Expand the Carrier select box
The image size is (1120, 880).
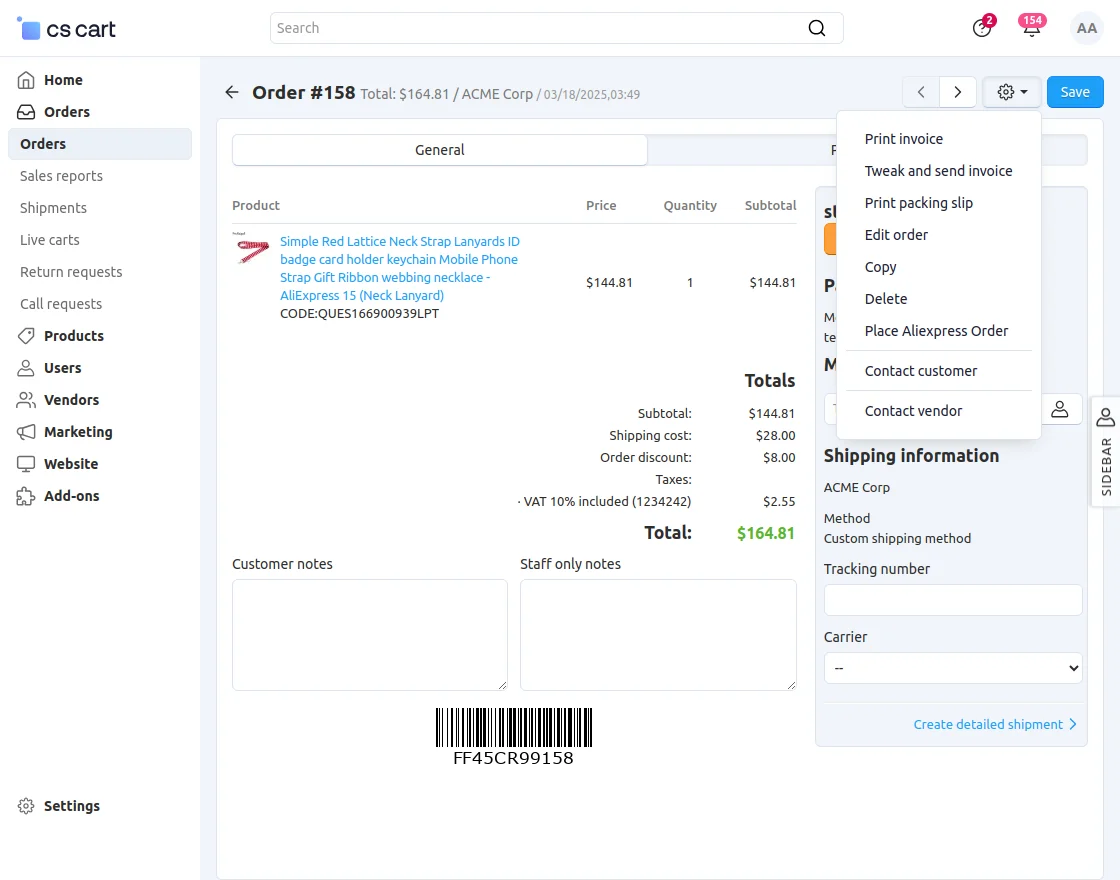[952, 667]
